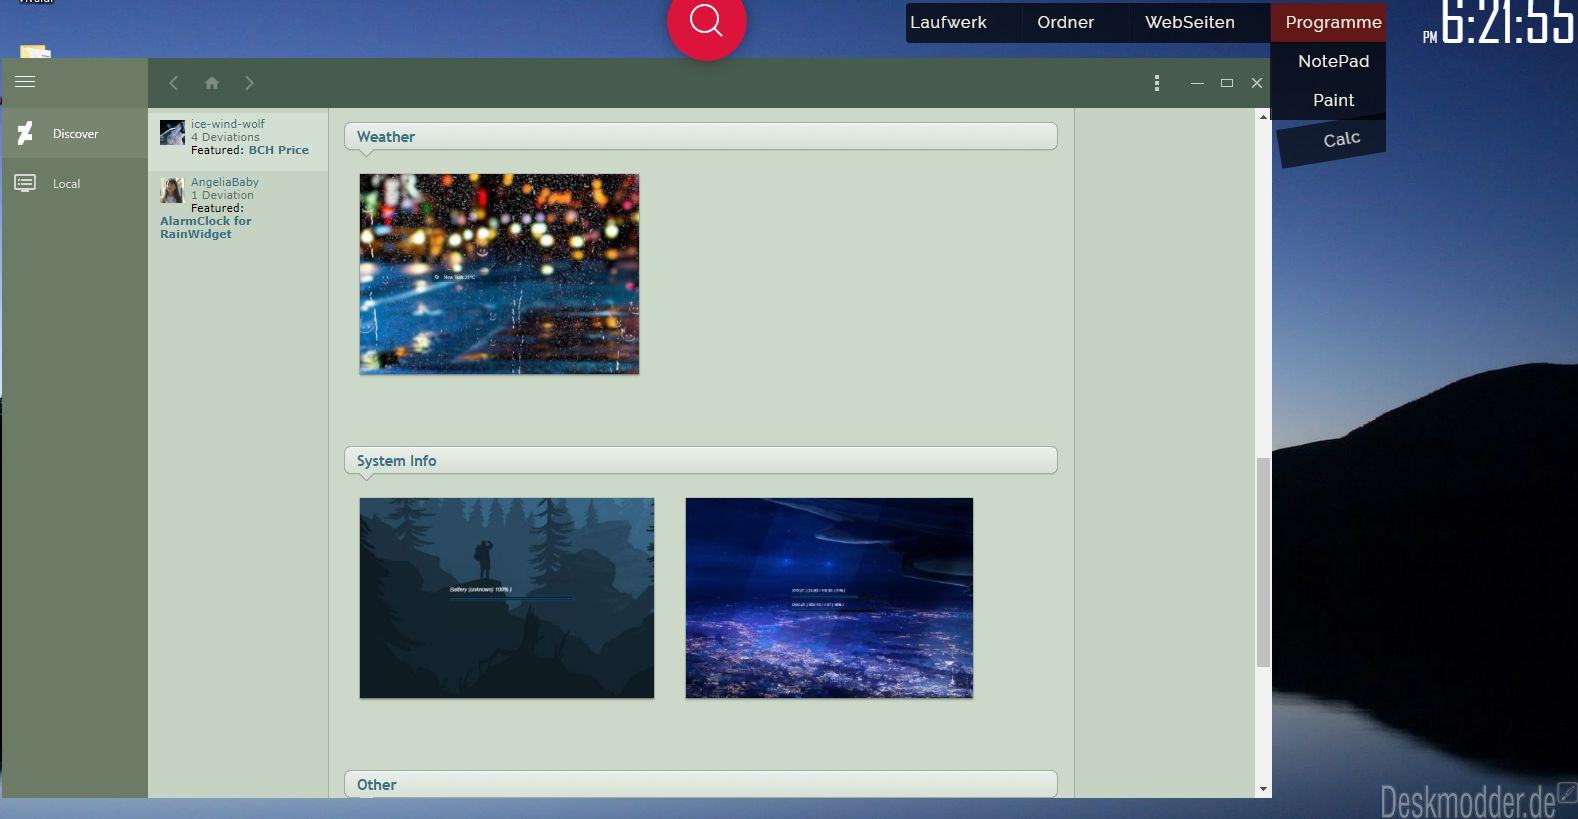
Task: Click the Other category header
Action: point(701,784)
